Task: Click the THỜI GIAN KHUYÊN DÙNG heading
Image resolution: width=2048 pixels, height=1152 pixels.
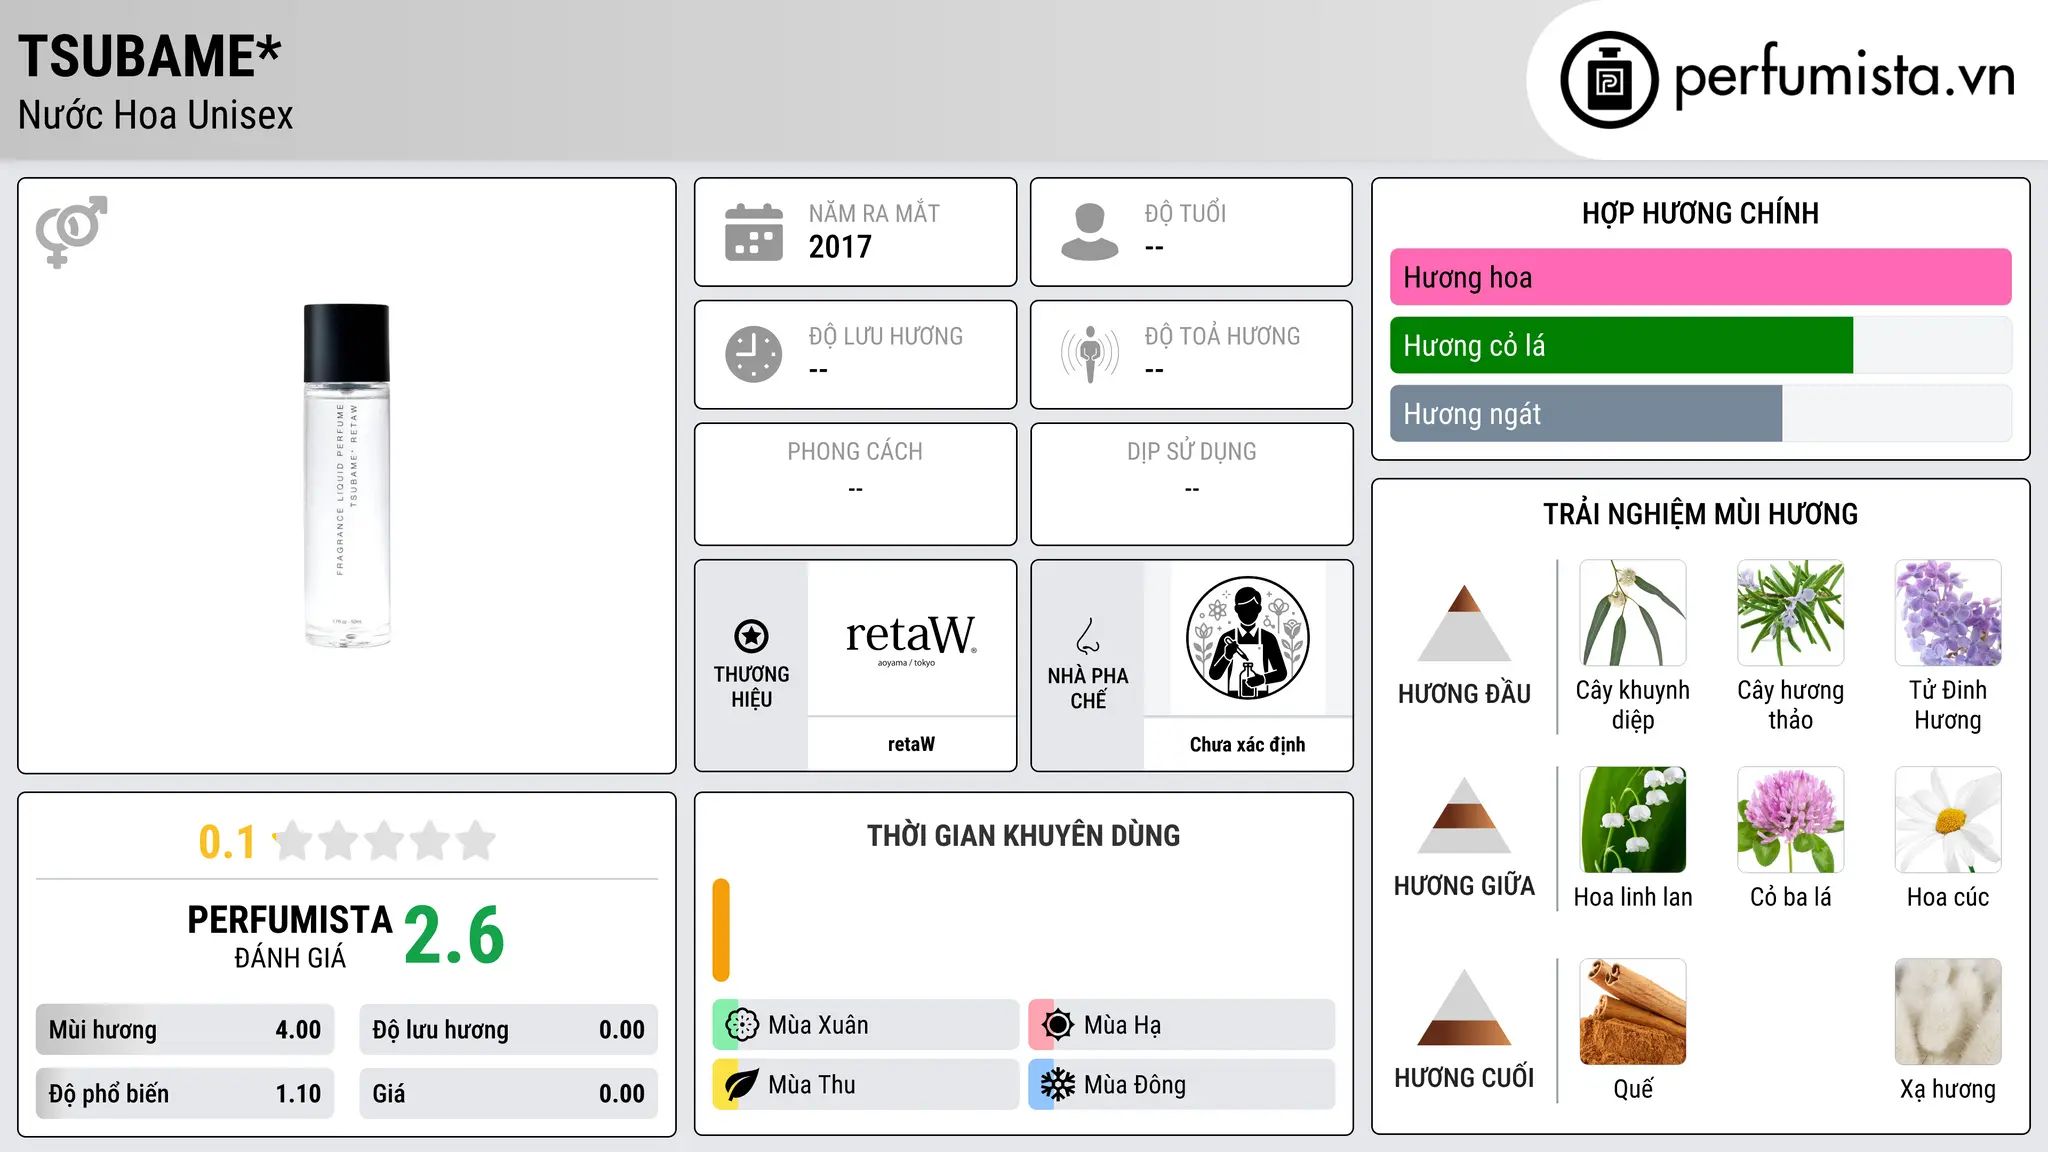Action: point(1023,835)
